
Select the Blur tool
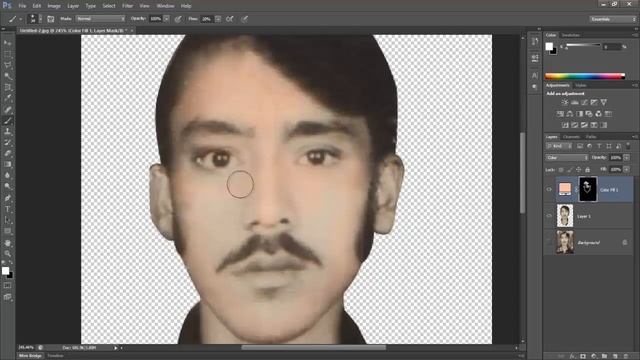(x=7, y=176)
